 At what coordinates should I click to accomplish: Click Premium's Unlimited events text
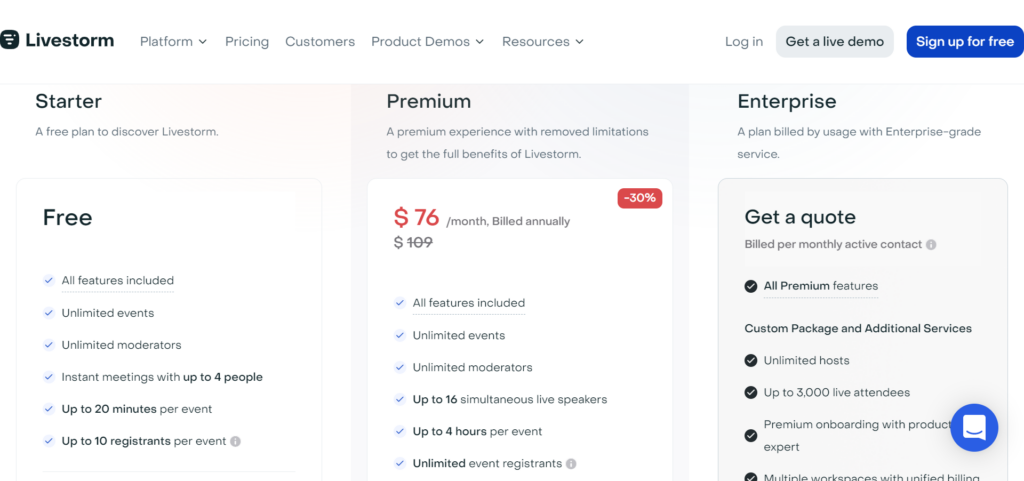pyautogui.click(x=459, y=335)
